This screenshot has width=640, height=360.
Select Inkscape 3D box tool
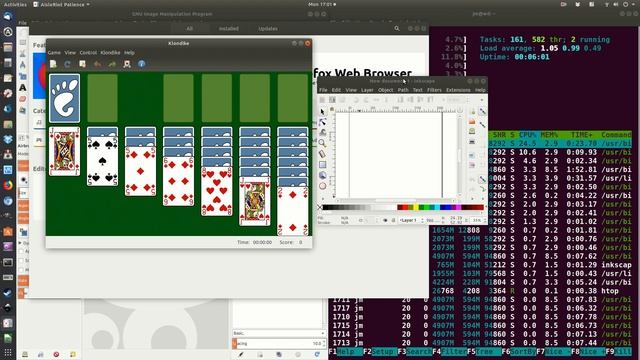click(322, 175)
